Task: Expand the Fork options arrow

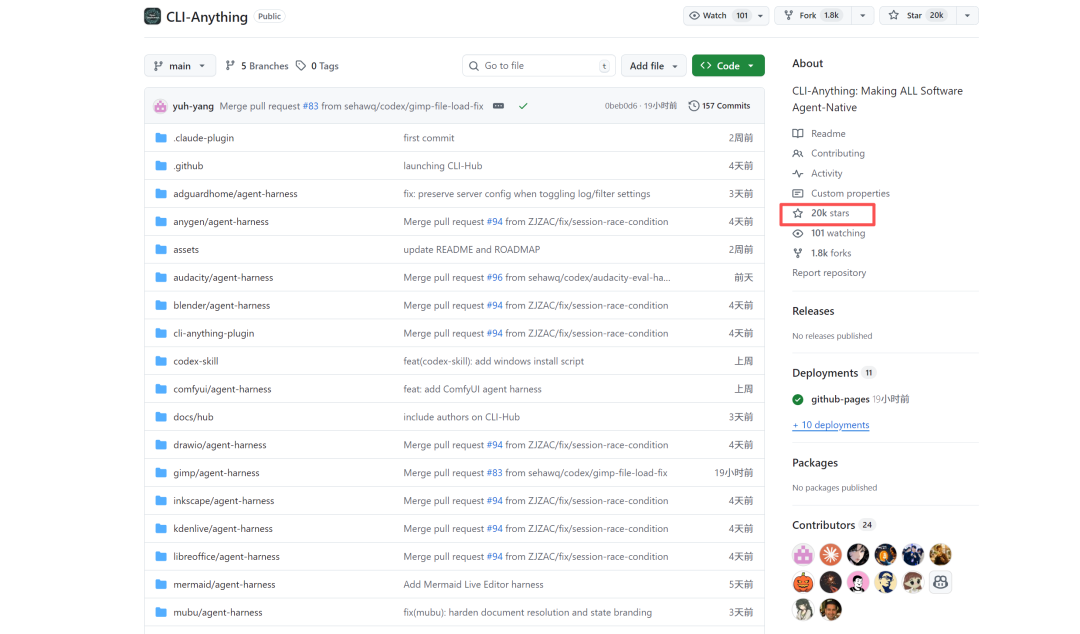Action: 862,16
